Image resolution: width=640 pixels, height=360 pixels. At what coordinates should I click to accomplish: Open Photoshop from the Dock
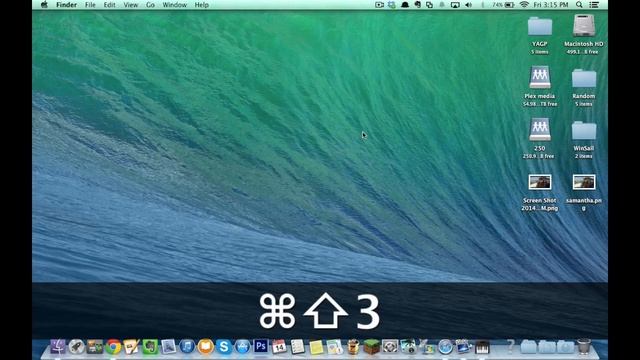(x=261, y=346)
